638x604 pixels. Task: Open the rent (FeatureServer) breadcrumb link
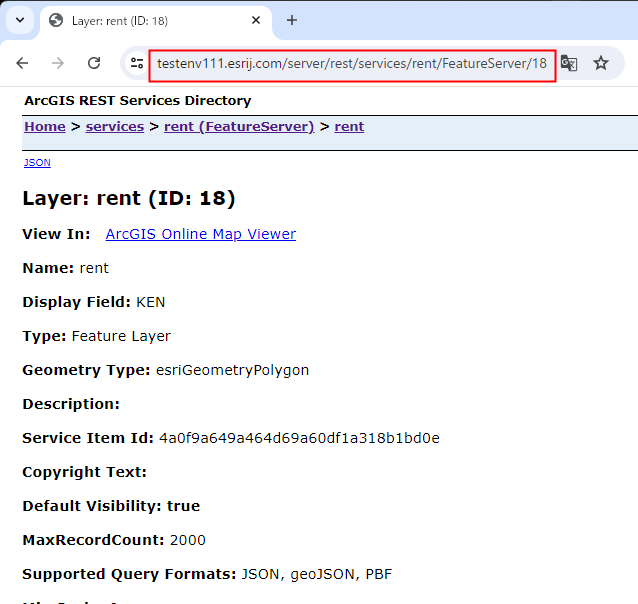239,127
